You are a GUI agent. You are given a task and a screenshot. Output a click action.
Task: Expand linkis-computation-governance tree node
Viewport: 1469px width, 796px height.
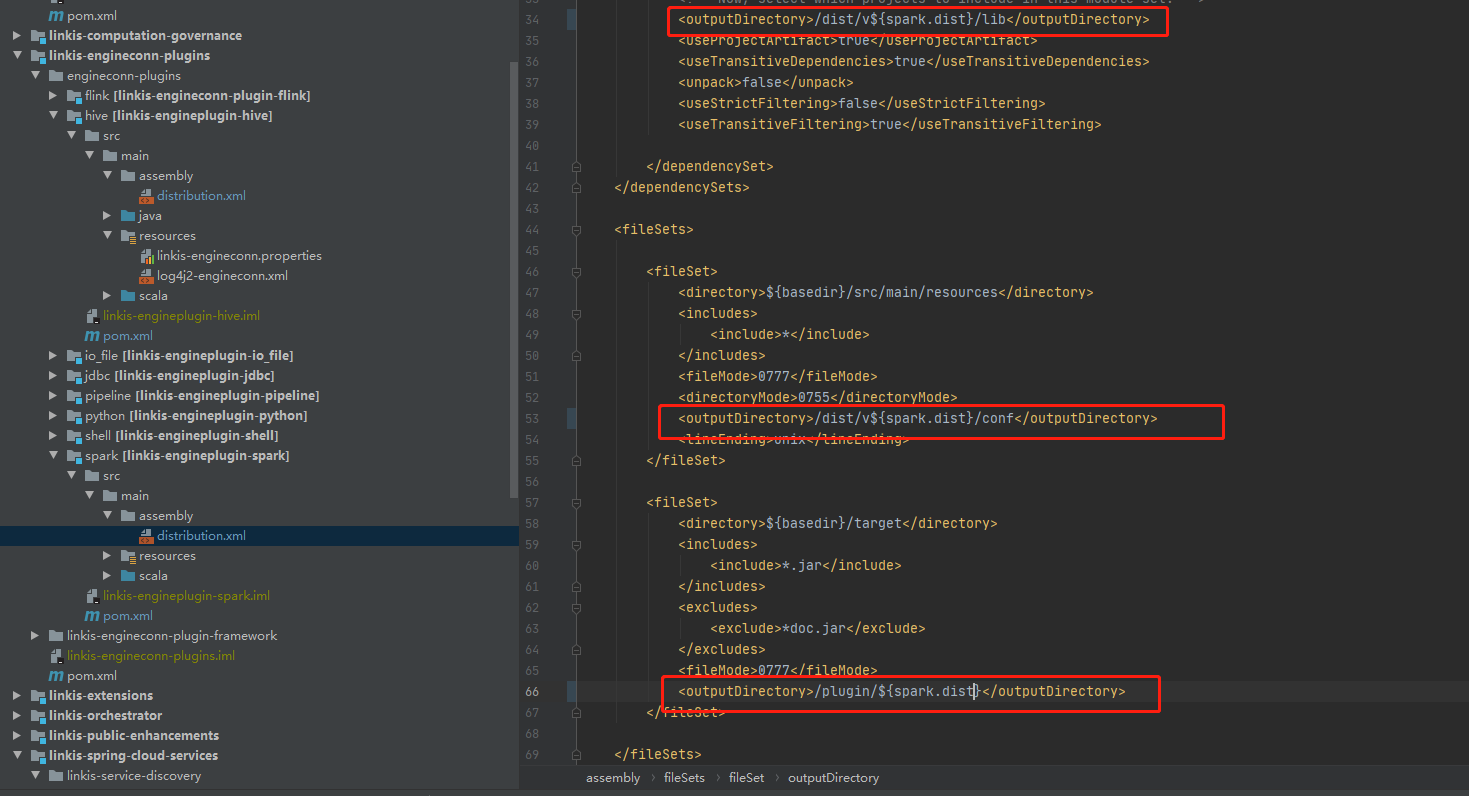pos(17,36)
